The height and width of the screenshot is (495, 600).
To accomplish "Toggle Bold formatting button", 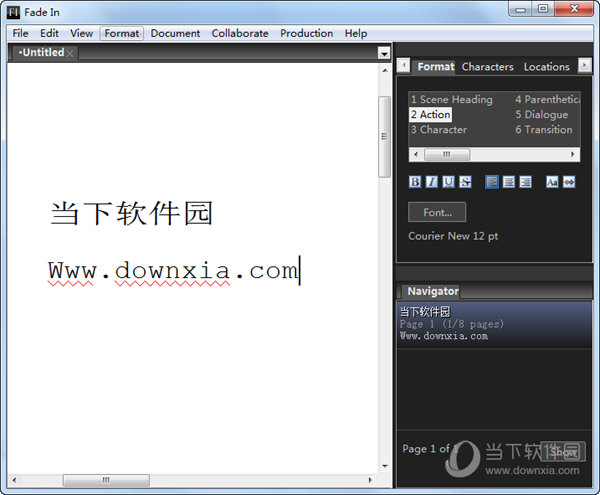I will (x=415, y=182).
